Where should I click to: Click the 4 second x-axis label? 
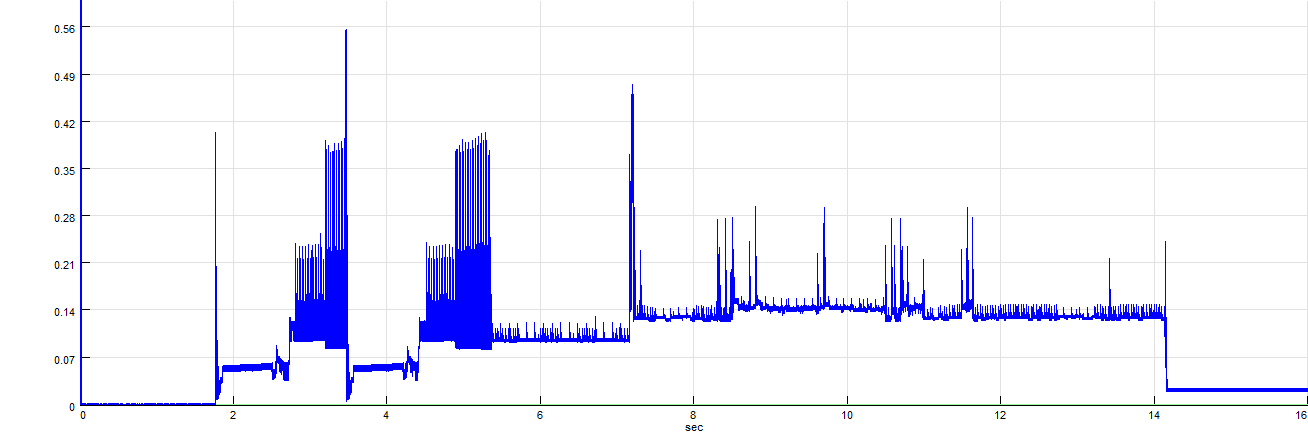(387, 415)
